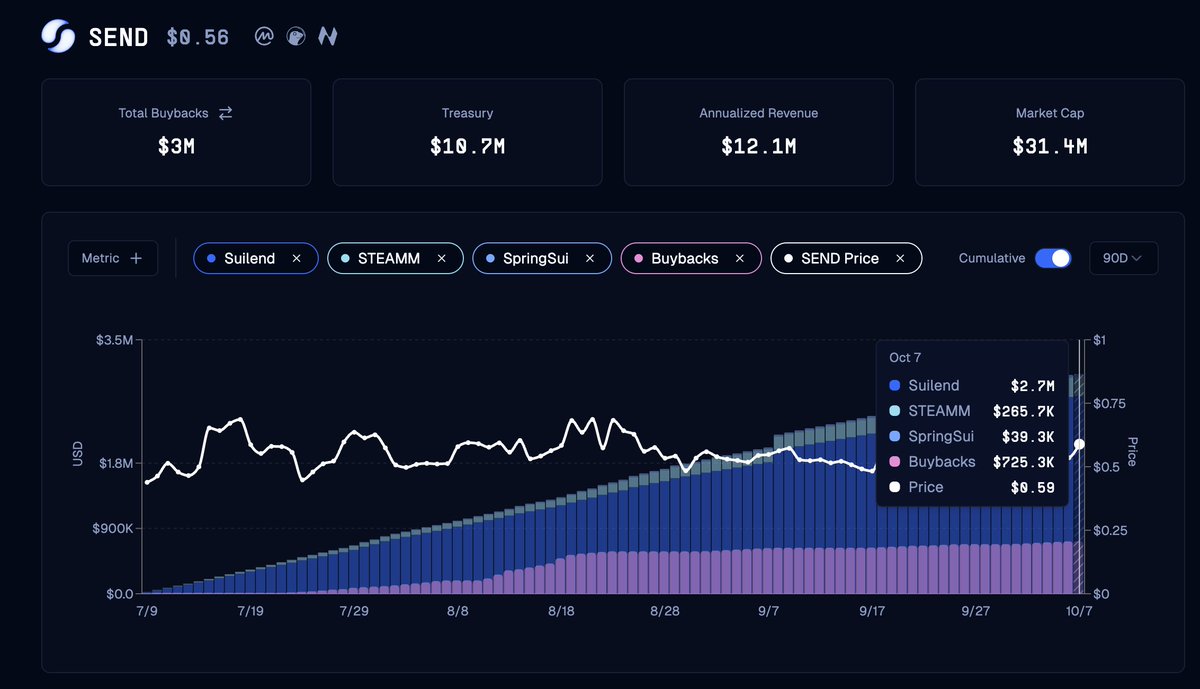
Task: Click the 10/7 x-axis date label
Action: 1077,611
